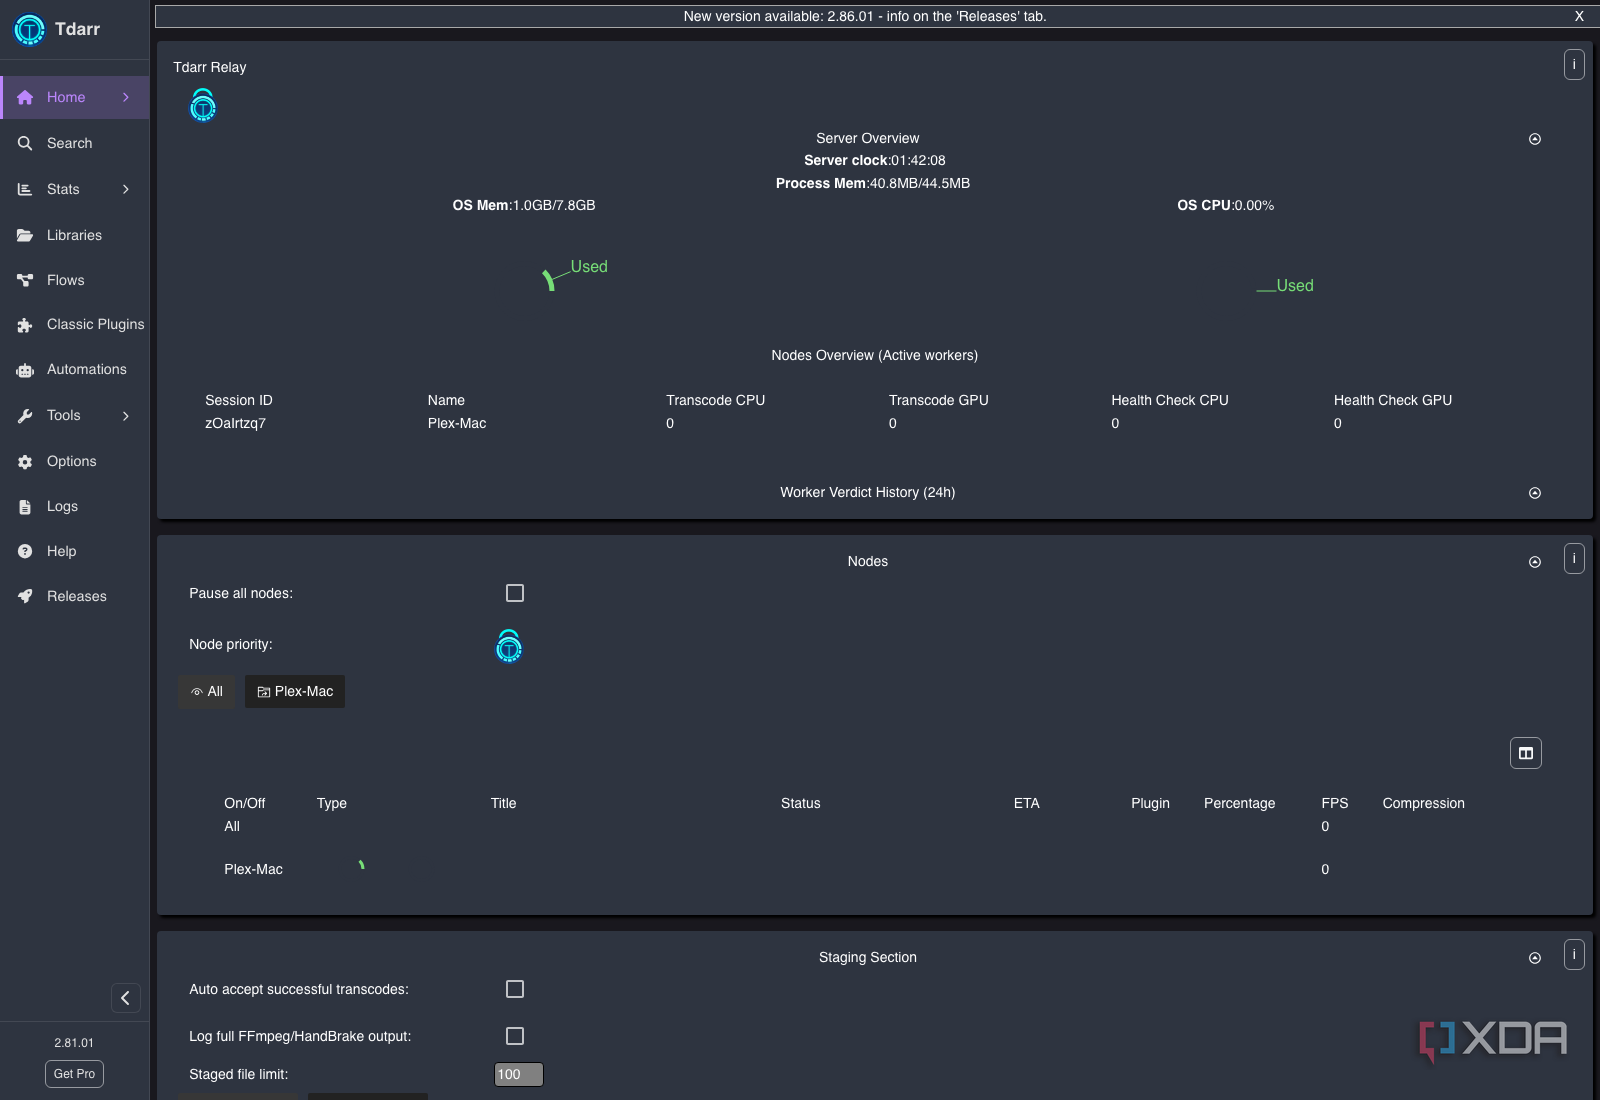Screen dimensions: 1600x1100
Task: Expand the Home submenu chevron
Action: (x=126, y=97)
